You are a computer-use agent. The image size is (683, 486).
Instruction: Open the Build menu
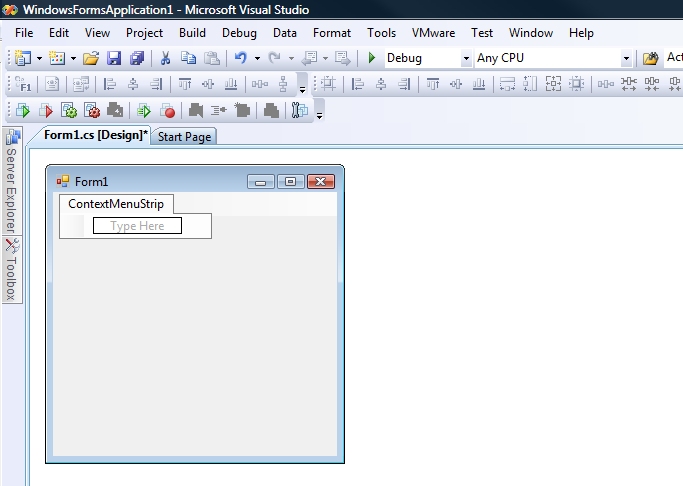coord(192,33)
